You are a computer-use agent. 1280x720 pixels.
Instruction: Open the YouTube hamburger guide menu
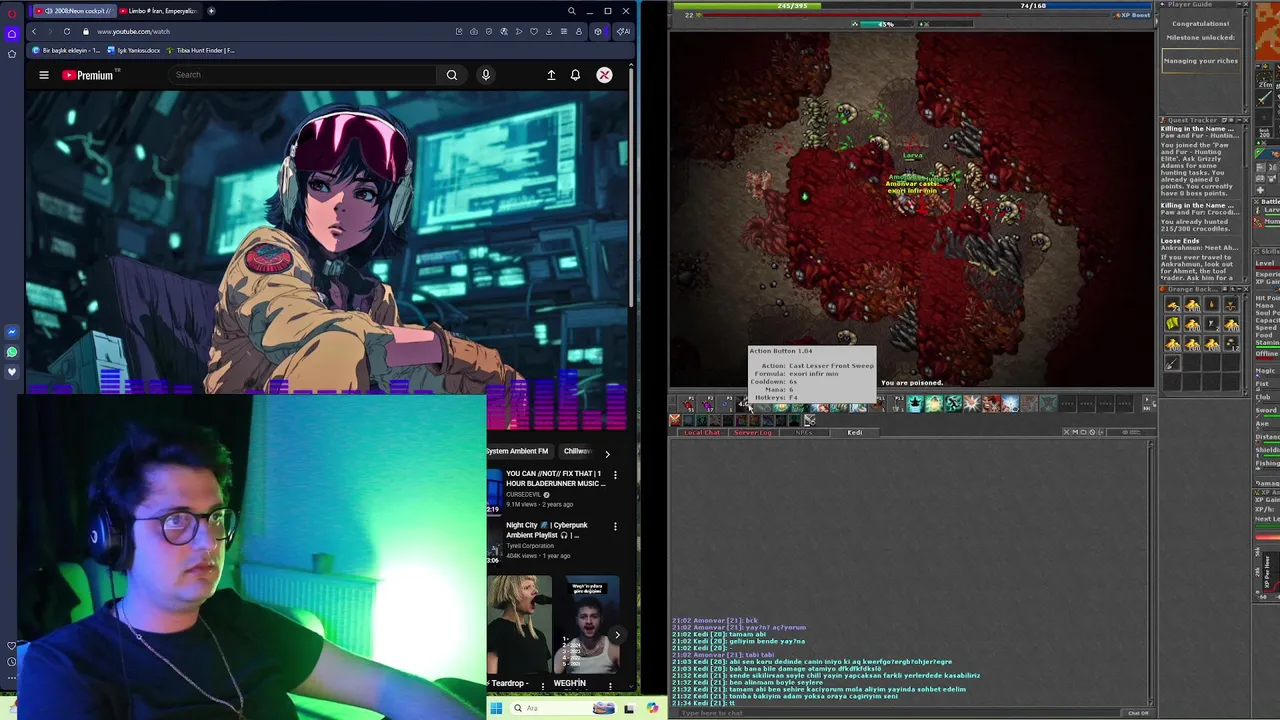(x=44, y=75)
